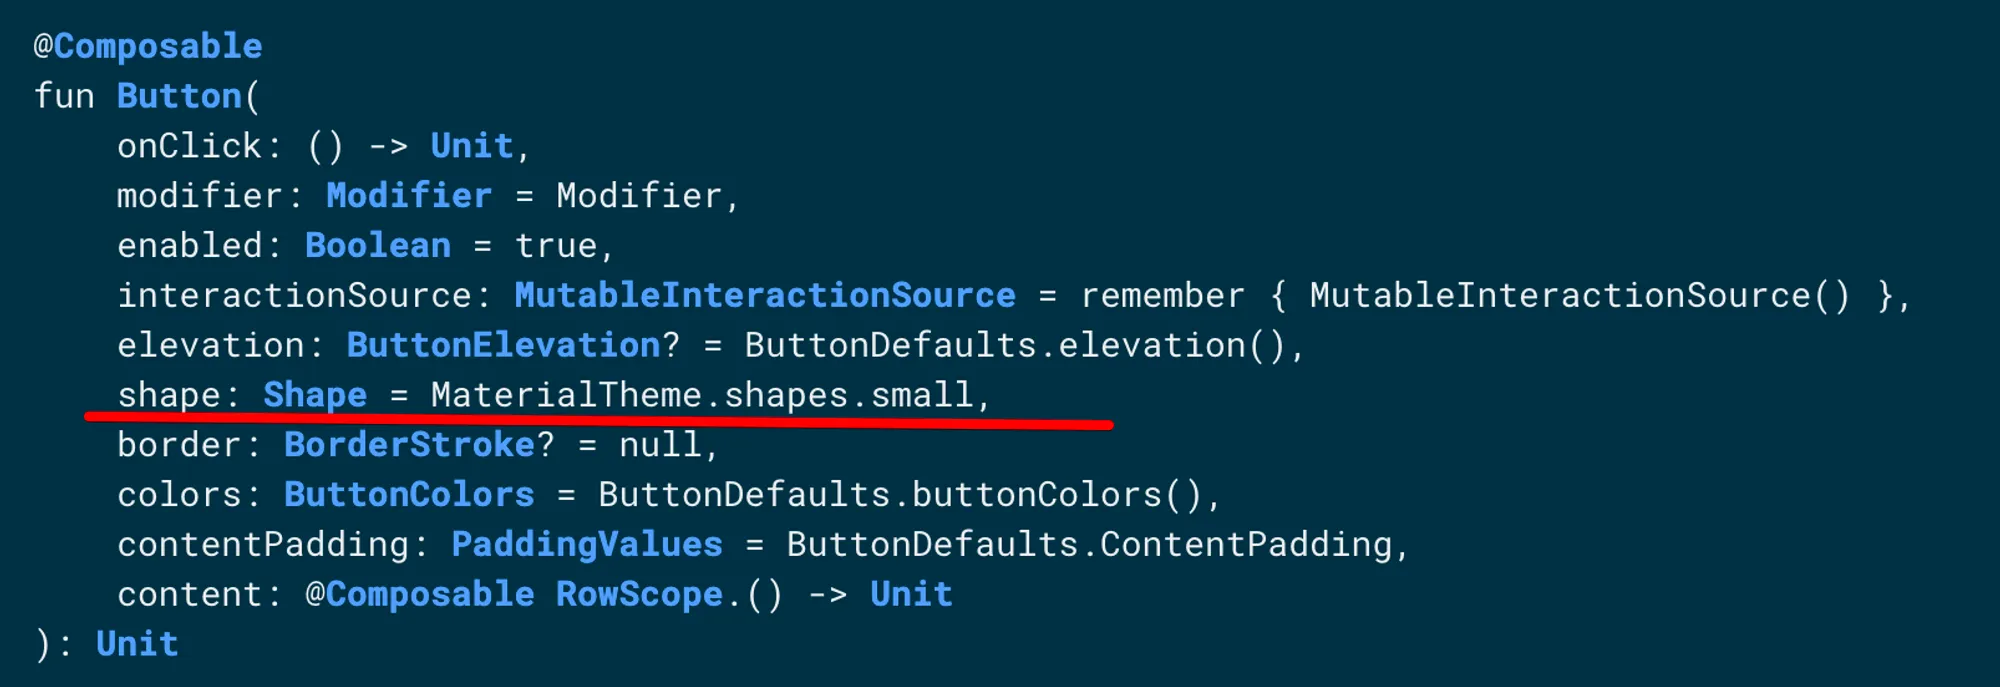Click the onClick parameter name
This screenshot has height=687, width=2000.
(189, 146)
